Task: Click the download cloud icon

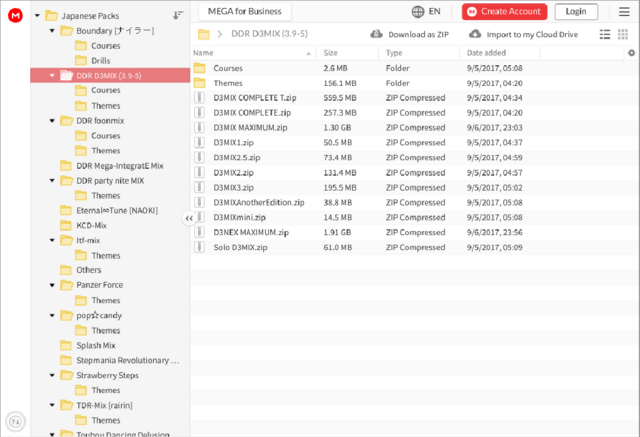Action: [x=376, y=34]
